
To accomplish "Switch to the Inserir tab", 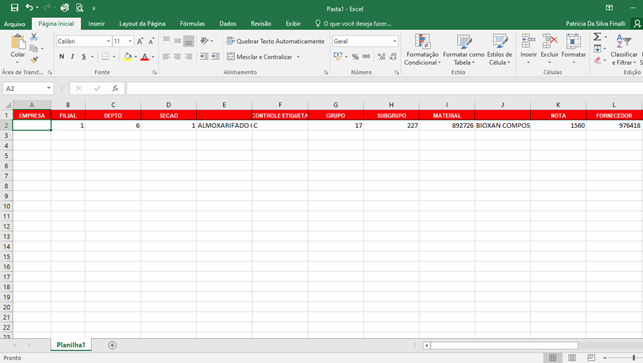I will point(96,24).
